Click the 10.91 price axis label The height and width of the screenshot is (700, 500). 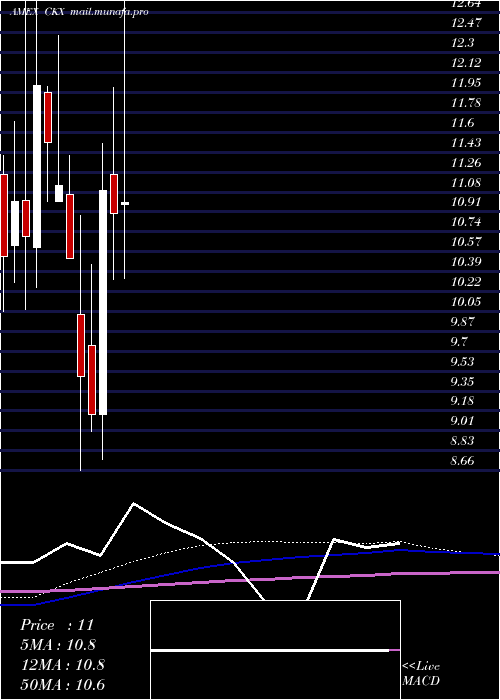coord(466,202)
